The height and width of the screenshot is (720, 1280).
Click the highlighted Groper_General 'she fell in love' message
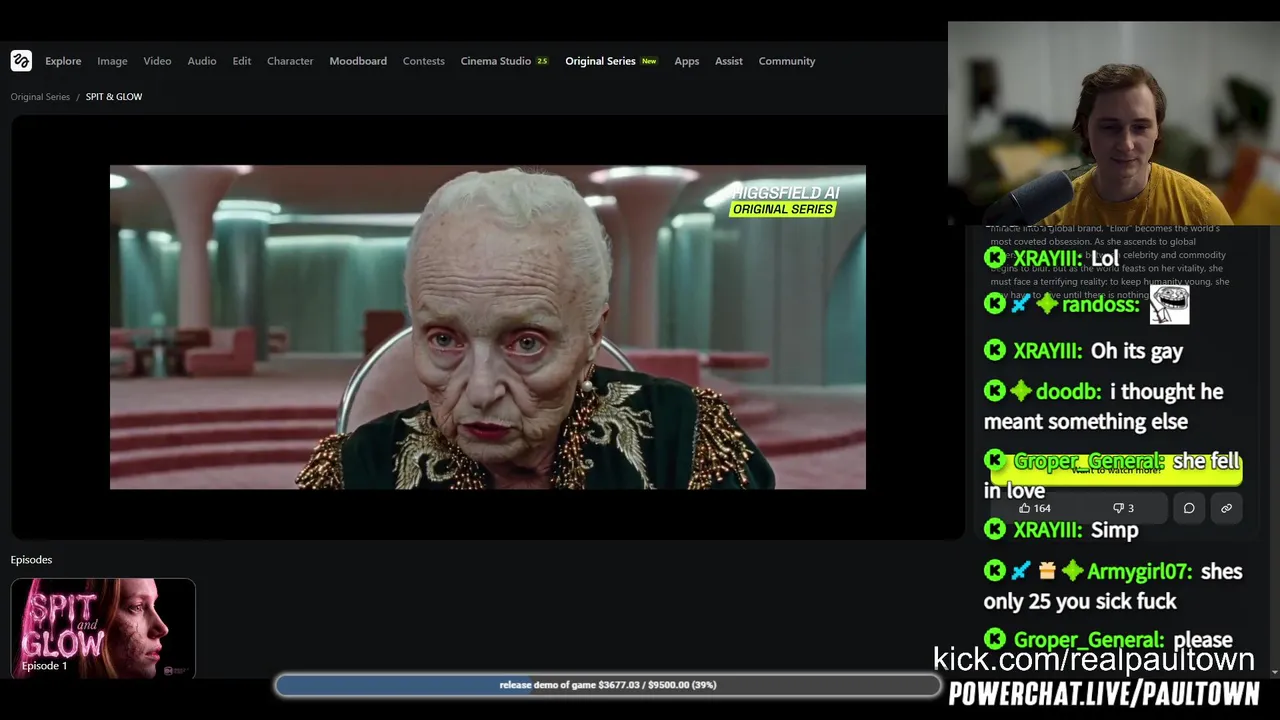click(x=1113, y=475)
